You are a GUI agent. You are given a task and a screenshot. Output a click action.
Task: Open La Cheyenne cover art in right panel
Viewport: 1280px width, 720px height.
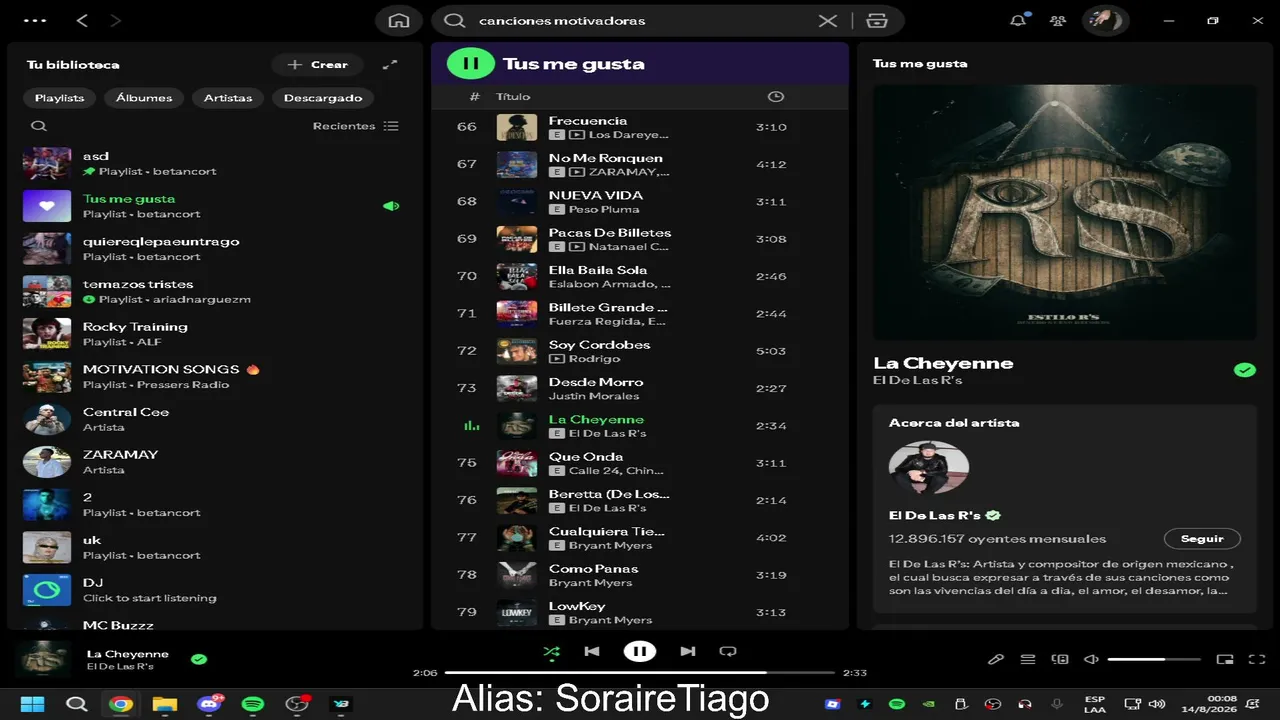tap(1065, 212)
